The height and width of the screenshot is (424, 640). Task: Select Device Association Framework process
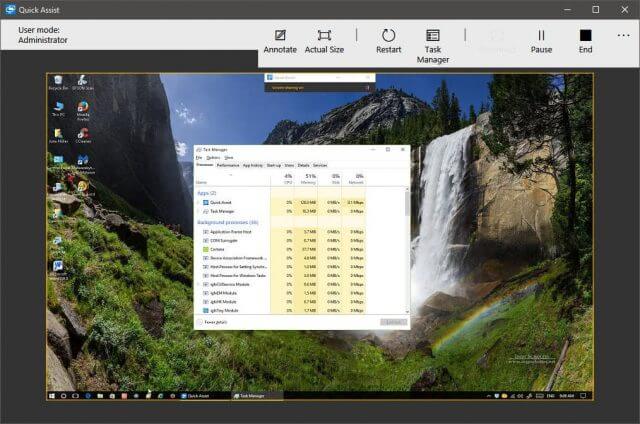point(280,258)
